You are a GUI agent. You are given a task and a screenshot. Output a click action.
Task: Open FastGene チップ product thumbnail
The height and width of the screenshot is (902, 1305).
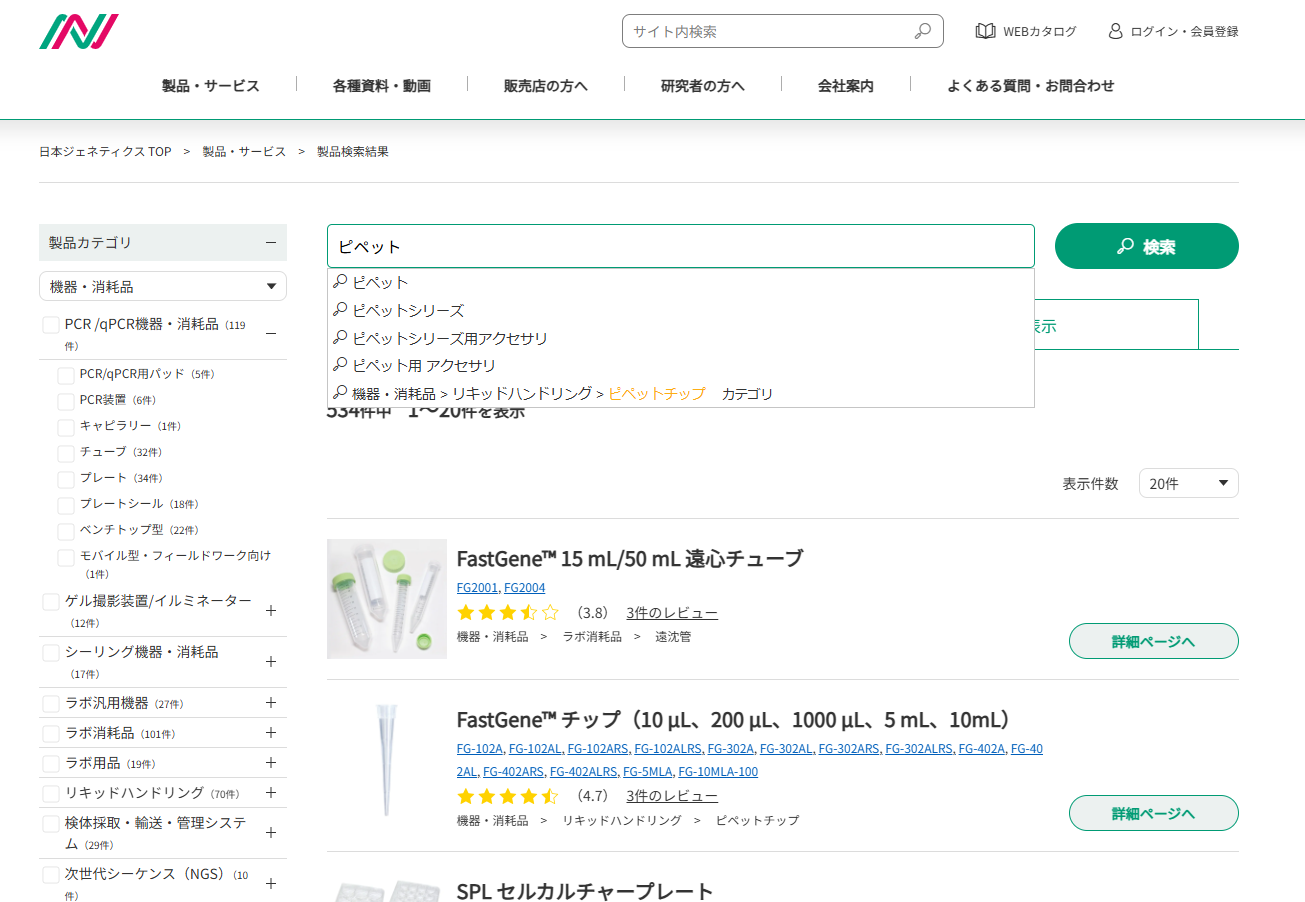click(387, 762)
